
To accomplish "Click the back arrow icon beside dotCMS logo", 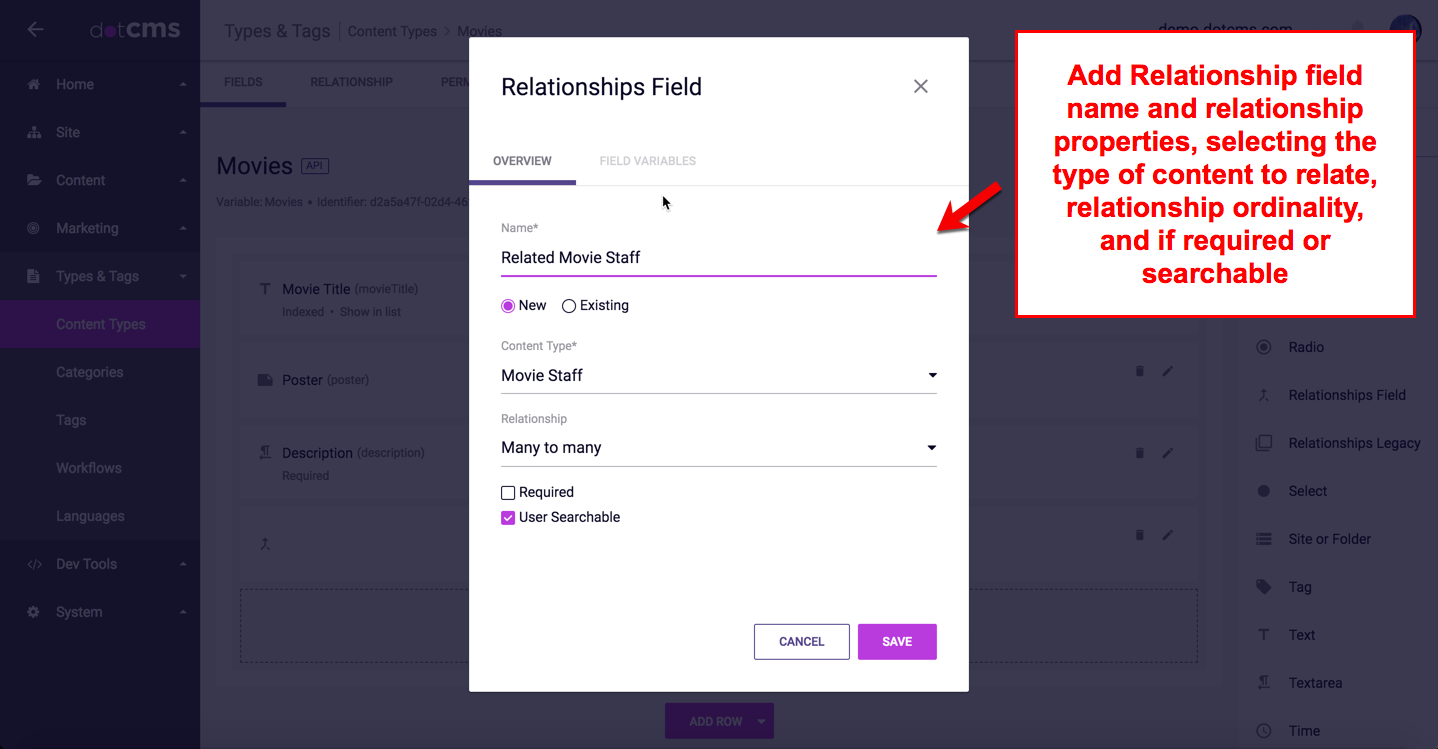I will point(35,29).
